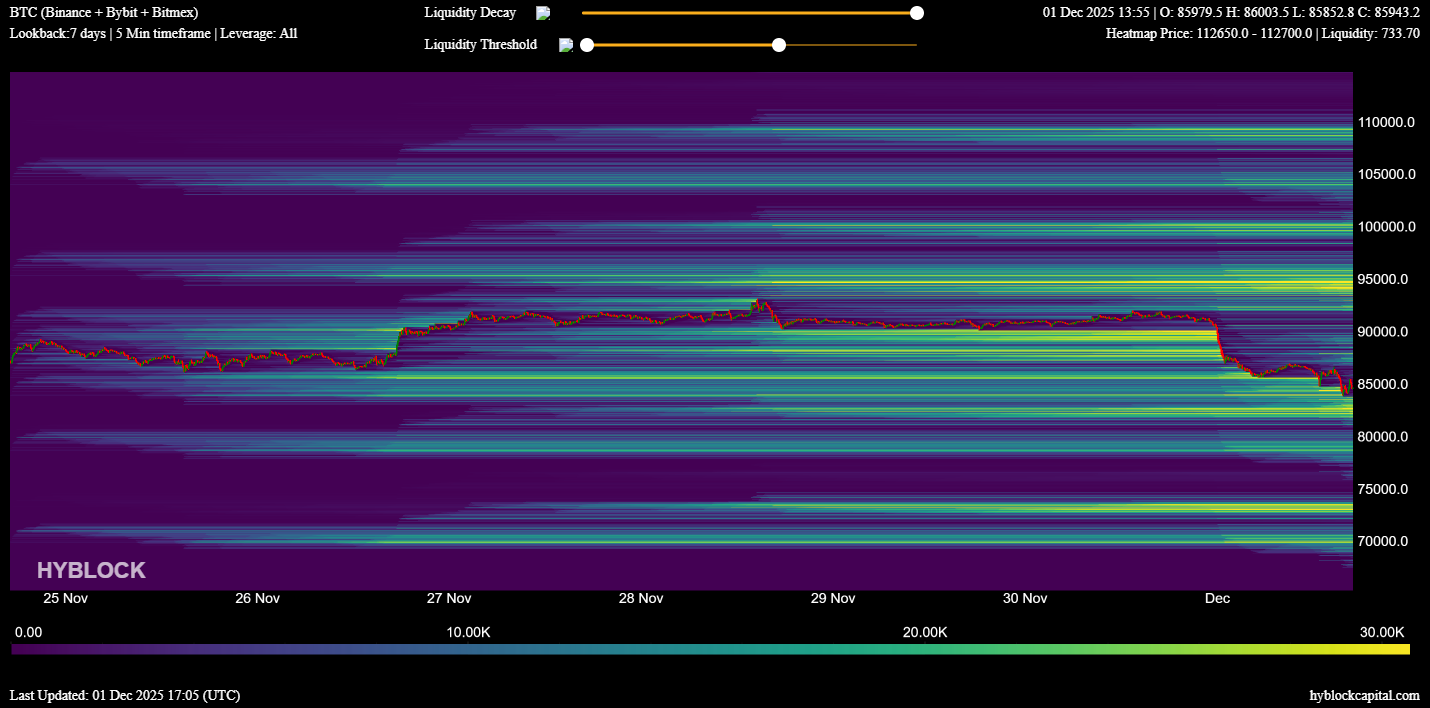This screenshot has width=1430, height=708.
Task: Click the 10.00K color scale label
Action: (468, 633)
